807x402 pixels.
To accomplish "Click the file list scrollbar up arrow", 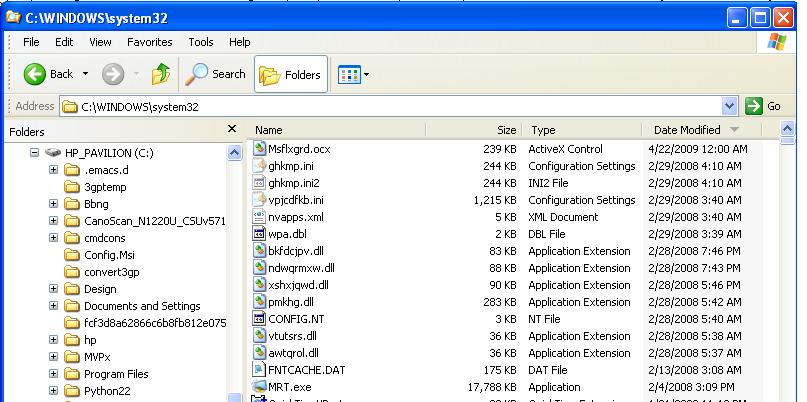I will pos(787,129).
